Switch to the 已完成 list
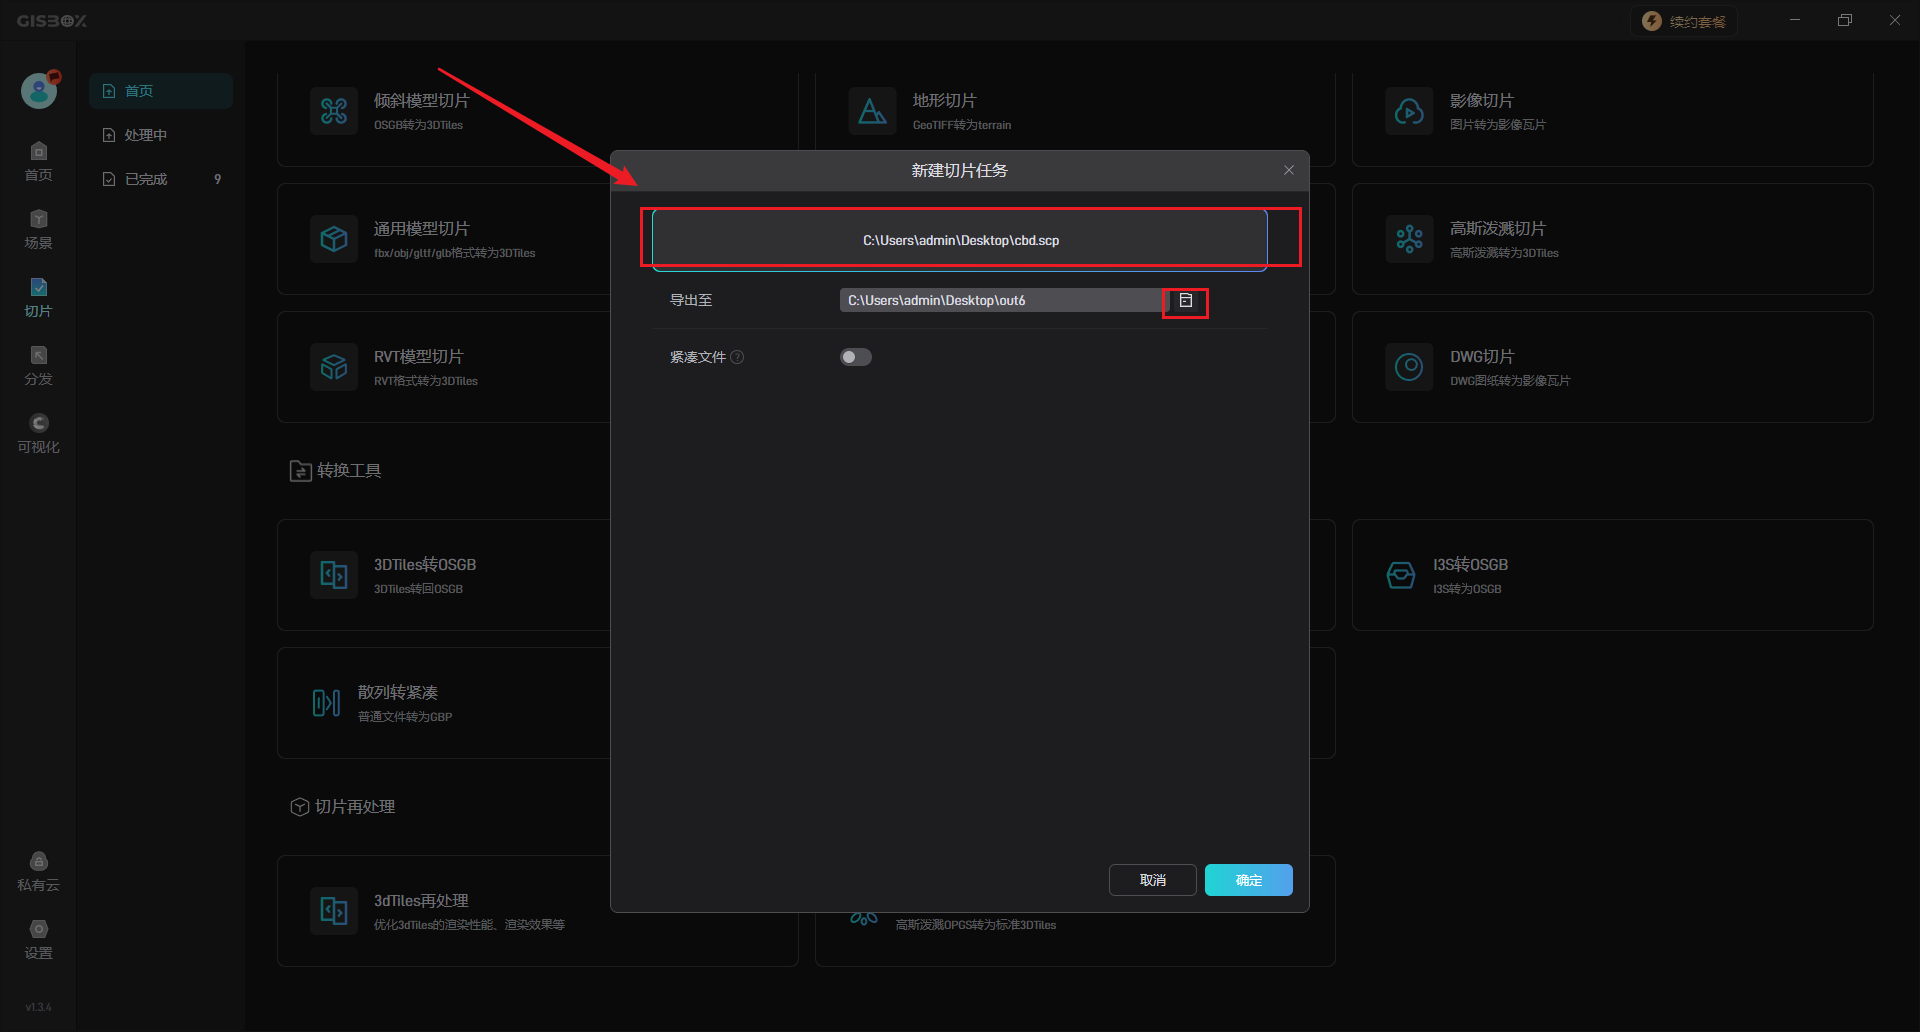This screenshot has height=1032, width=1920. 146,179
